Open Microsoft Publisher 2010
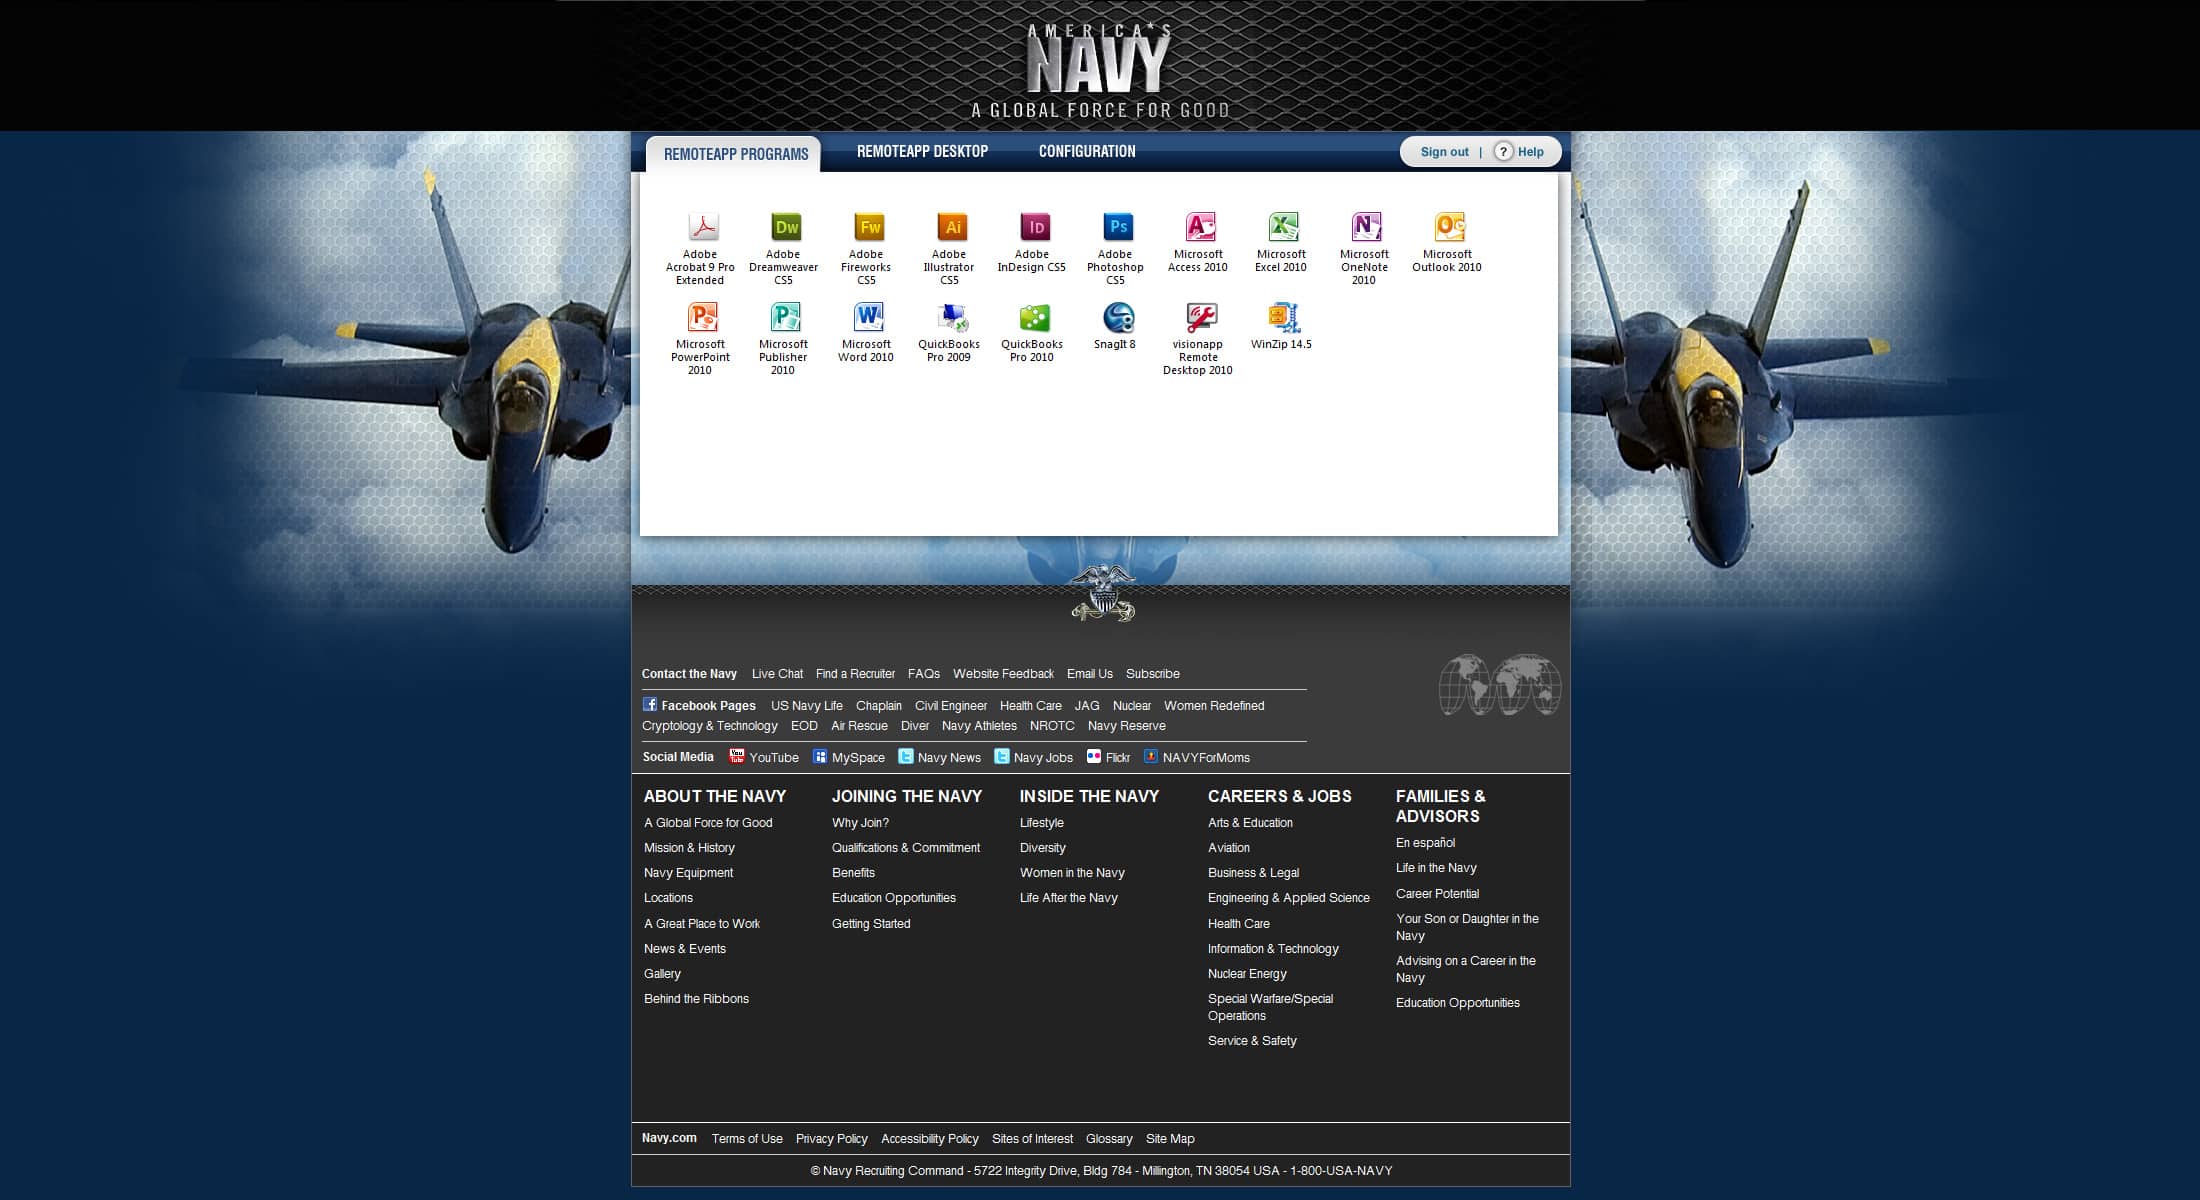The width and height of the screenshot is (2200, 1200). coord(784,339)
